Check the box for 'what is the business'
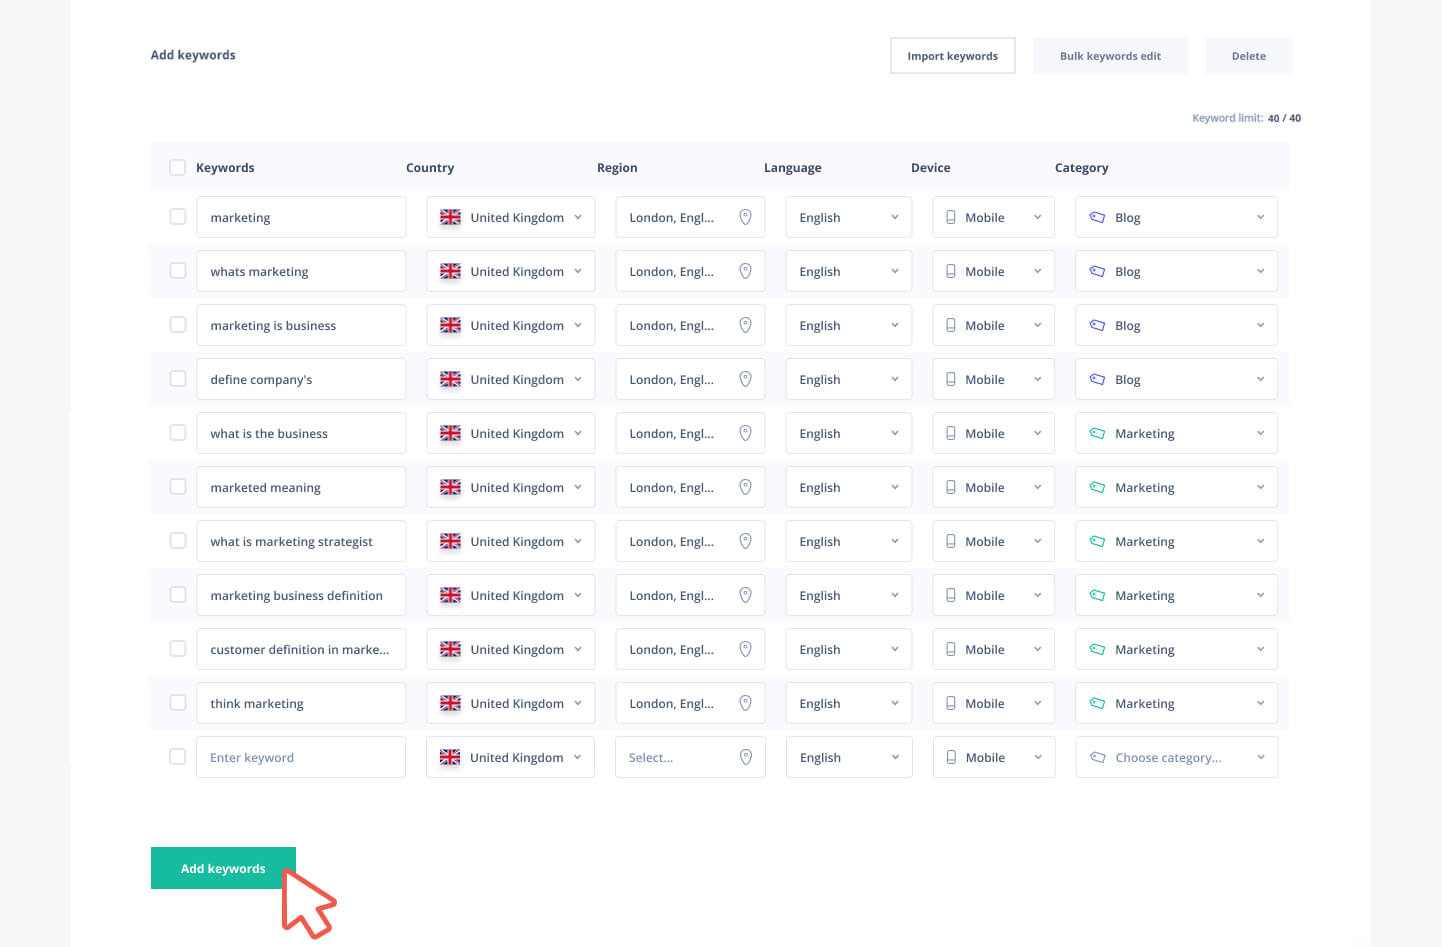 click(178, 433)
